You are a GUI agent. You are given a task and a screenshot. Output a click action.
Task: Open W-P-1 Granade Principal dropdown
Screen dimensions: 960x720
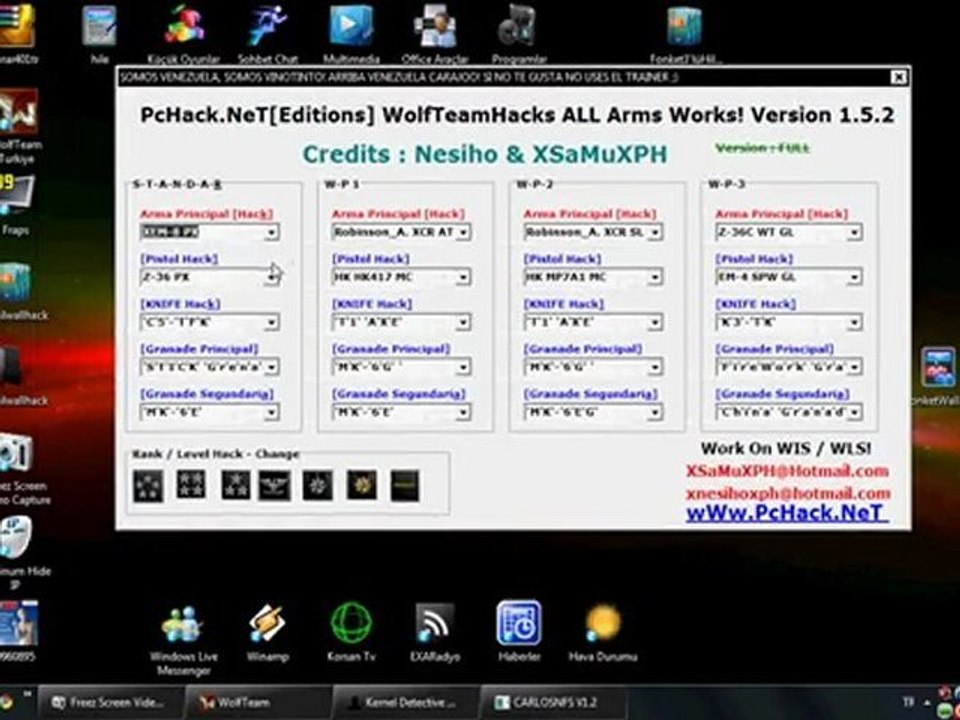tap(402, 367)
